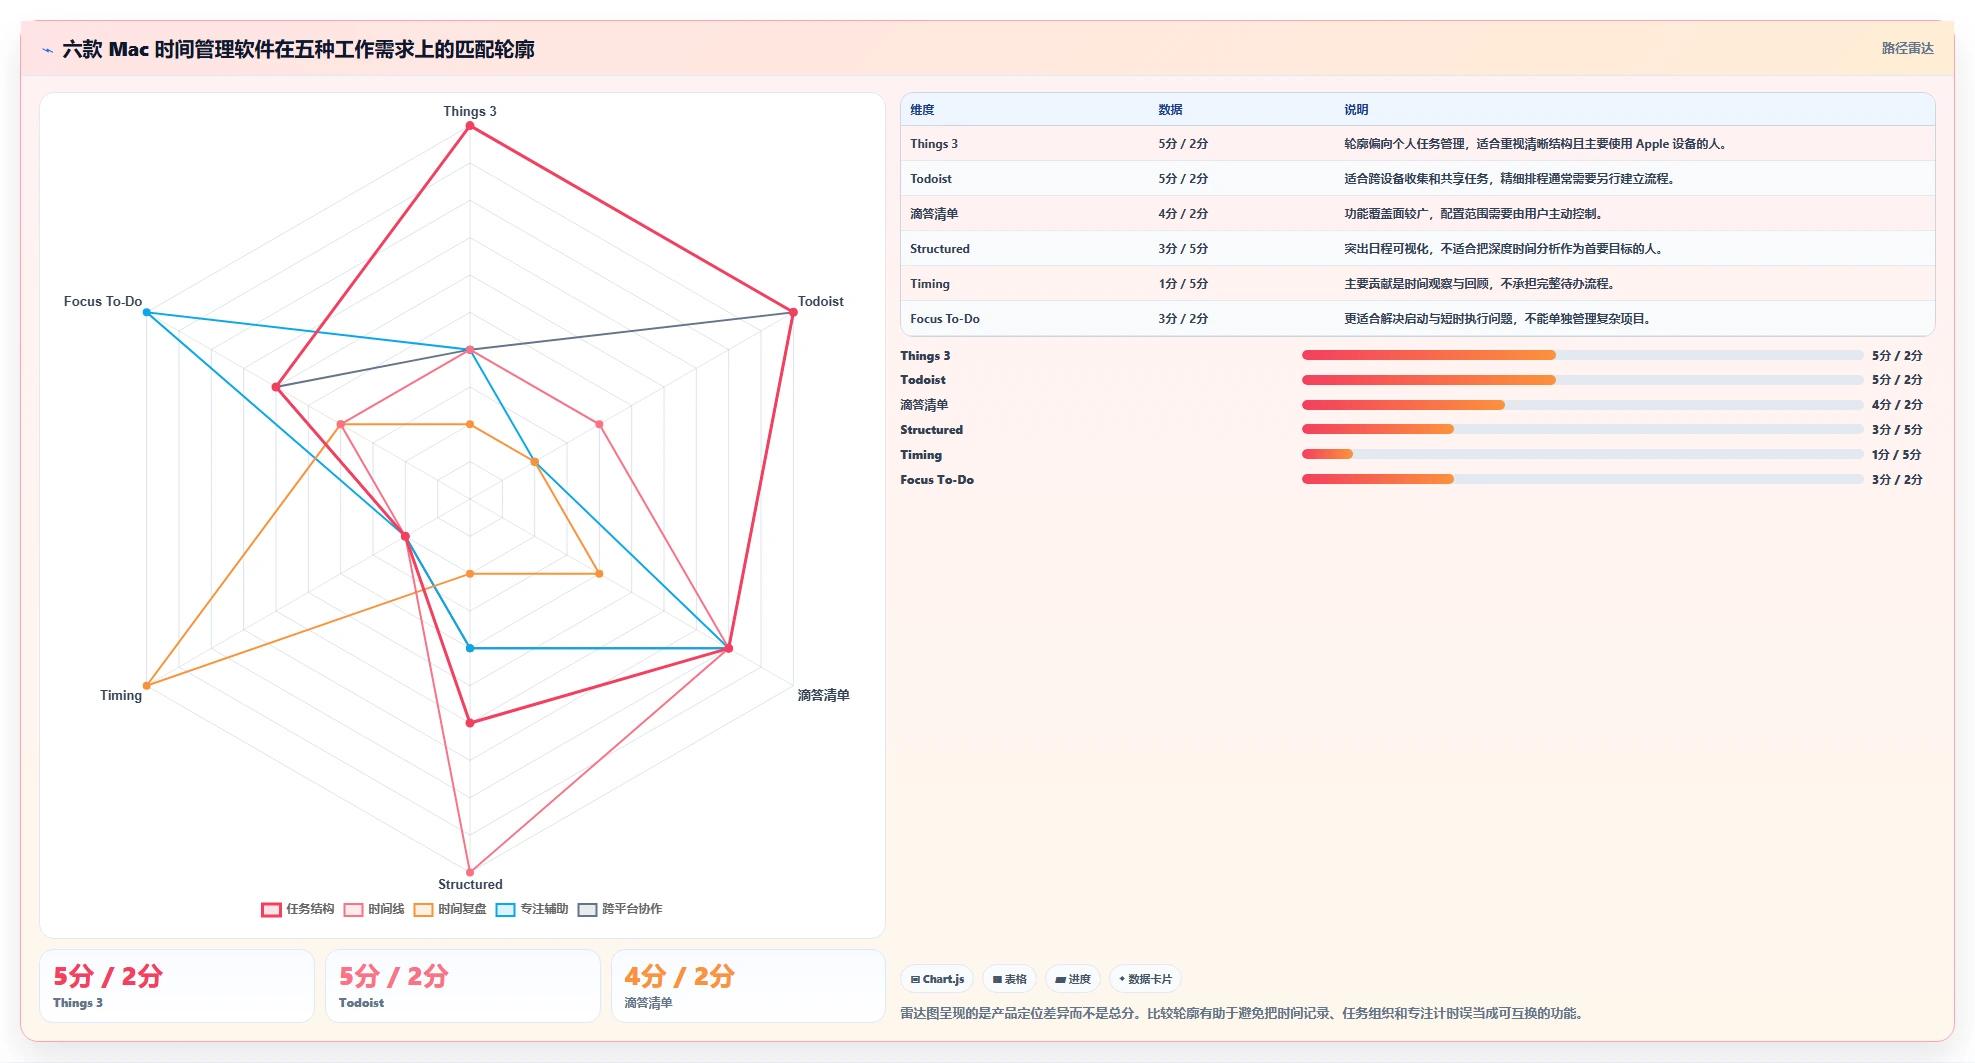Toggle the 专注辅助 legend series
1975x1063 pixels.
point(532,909)
